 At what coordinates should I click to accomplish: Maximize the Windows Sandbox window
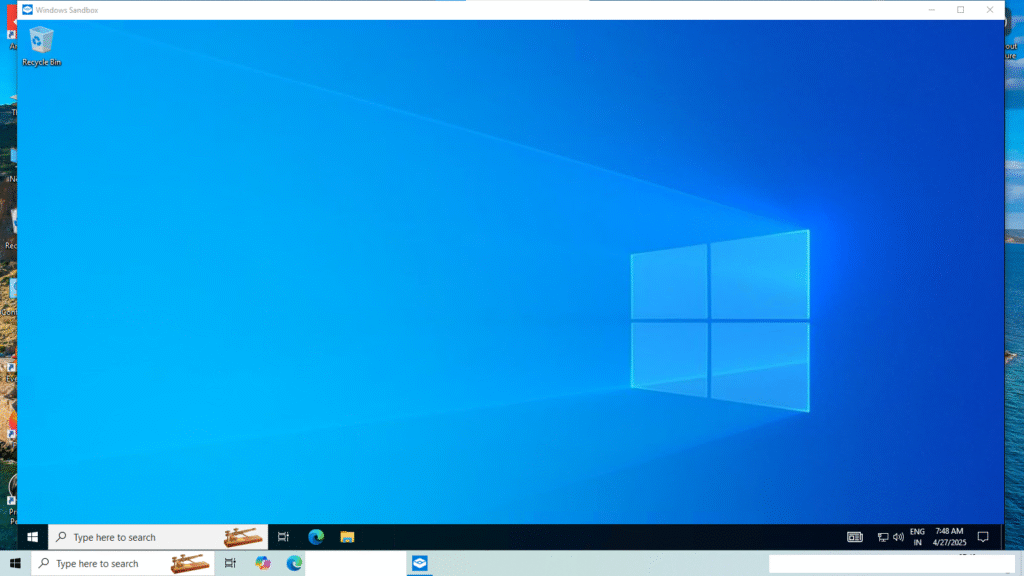pyautogui.click(x=961, y=10)
